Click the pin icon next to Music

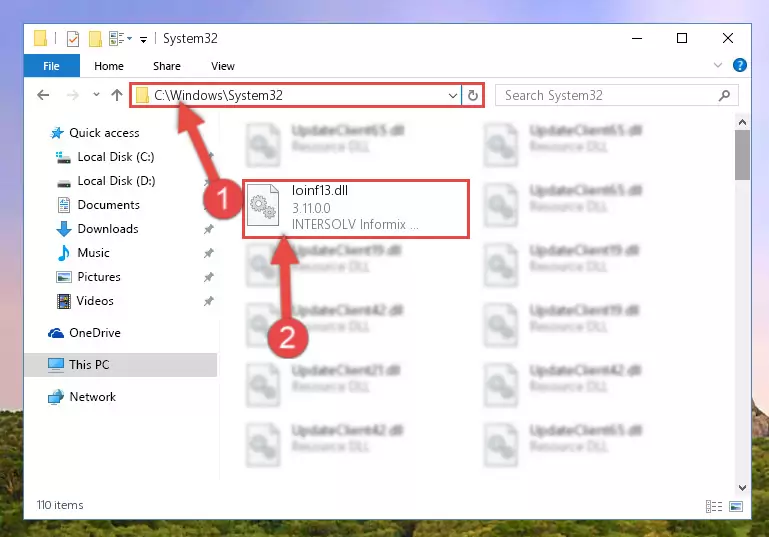coord(209,253)
